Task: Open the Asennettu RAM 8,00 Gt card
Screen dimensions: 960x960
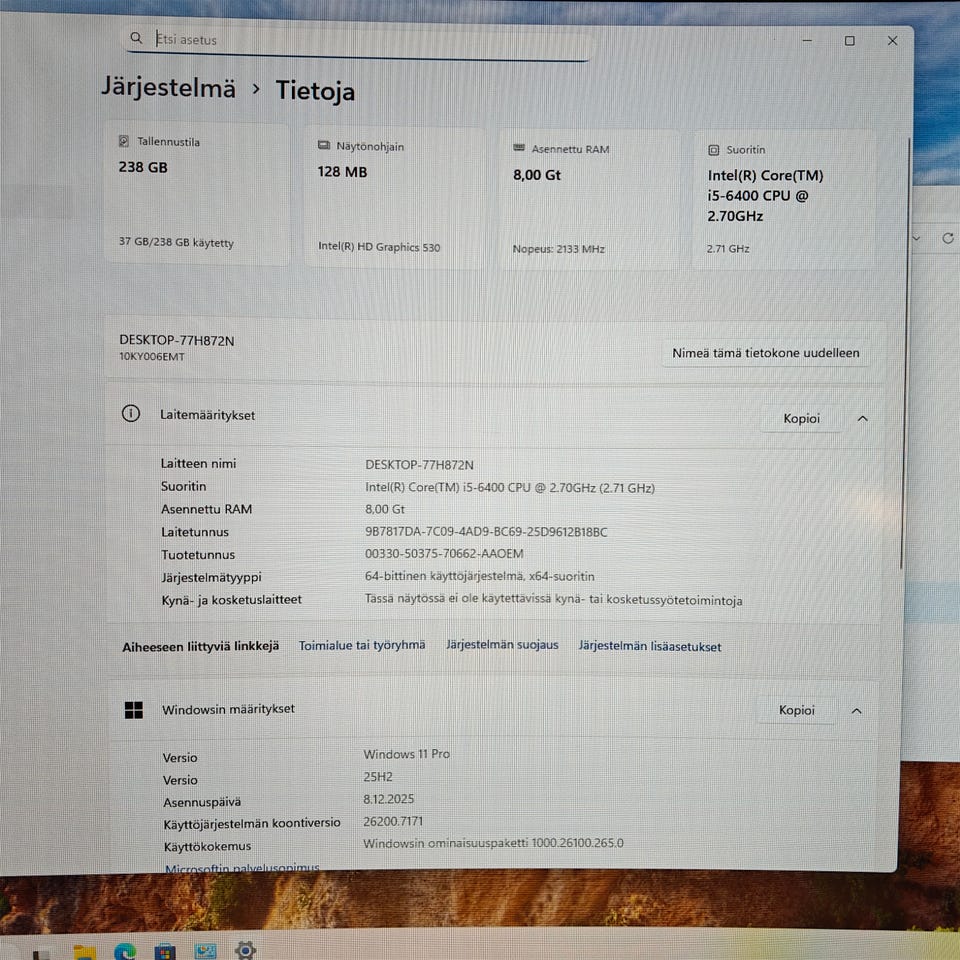Action: (x=590, y=200)
